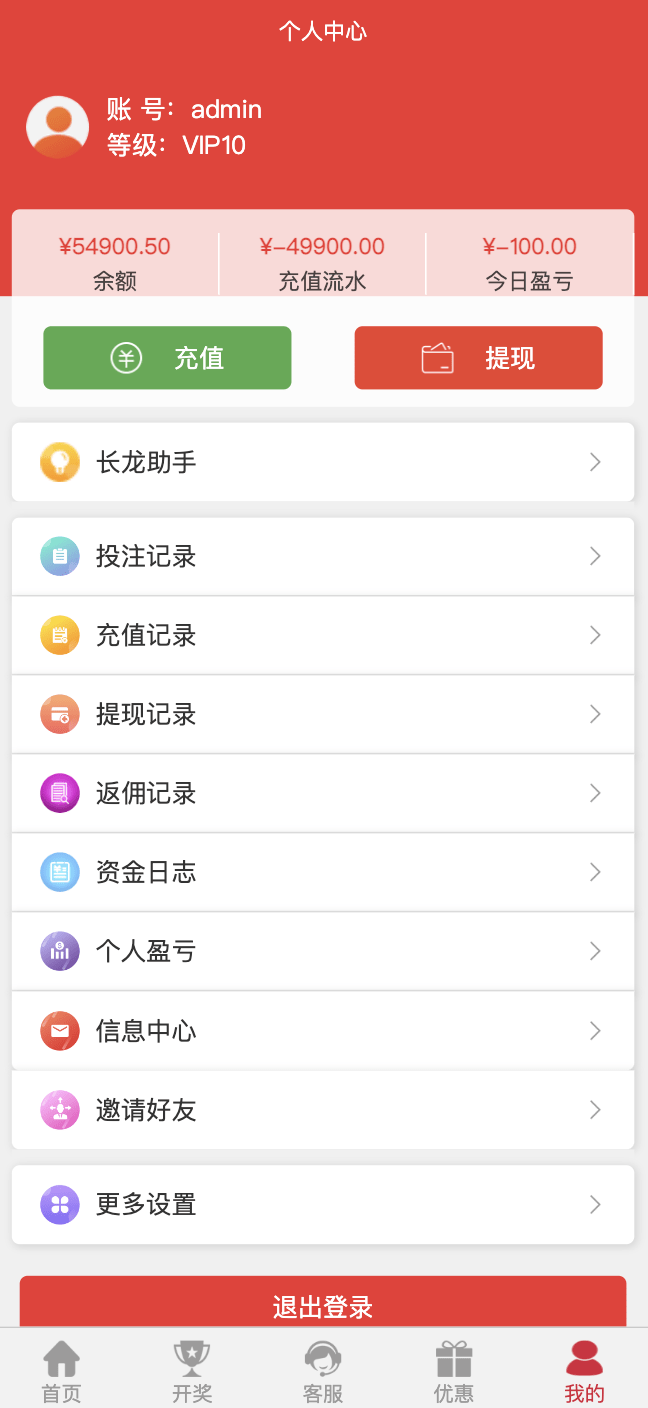Screen dimensions: 648x1408
Task: Switch to the 首页 home tab
Action: [61, 1371]
